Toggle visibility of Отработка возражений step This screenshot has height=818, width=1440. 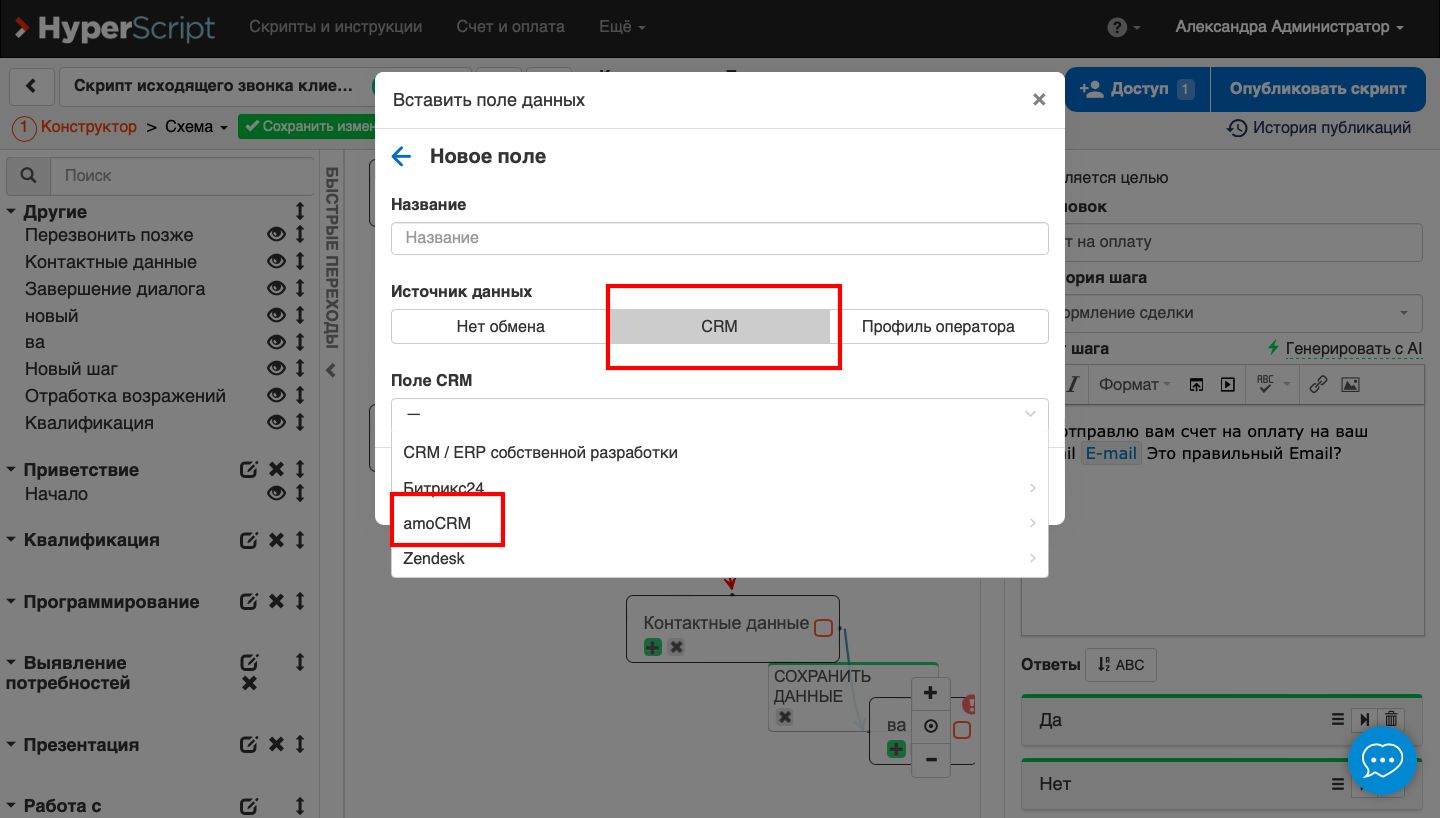point(276,396)
